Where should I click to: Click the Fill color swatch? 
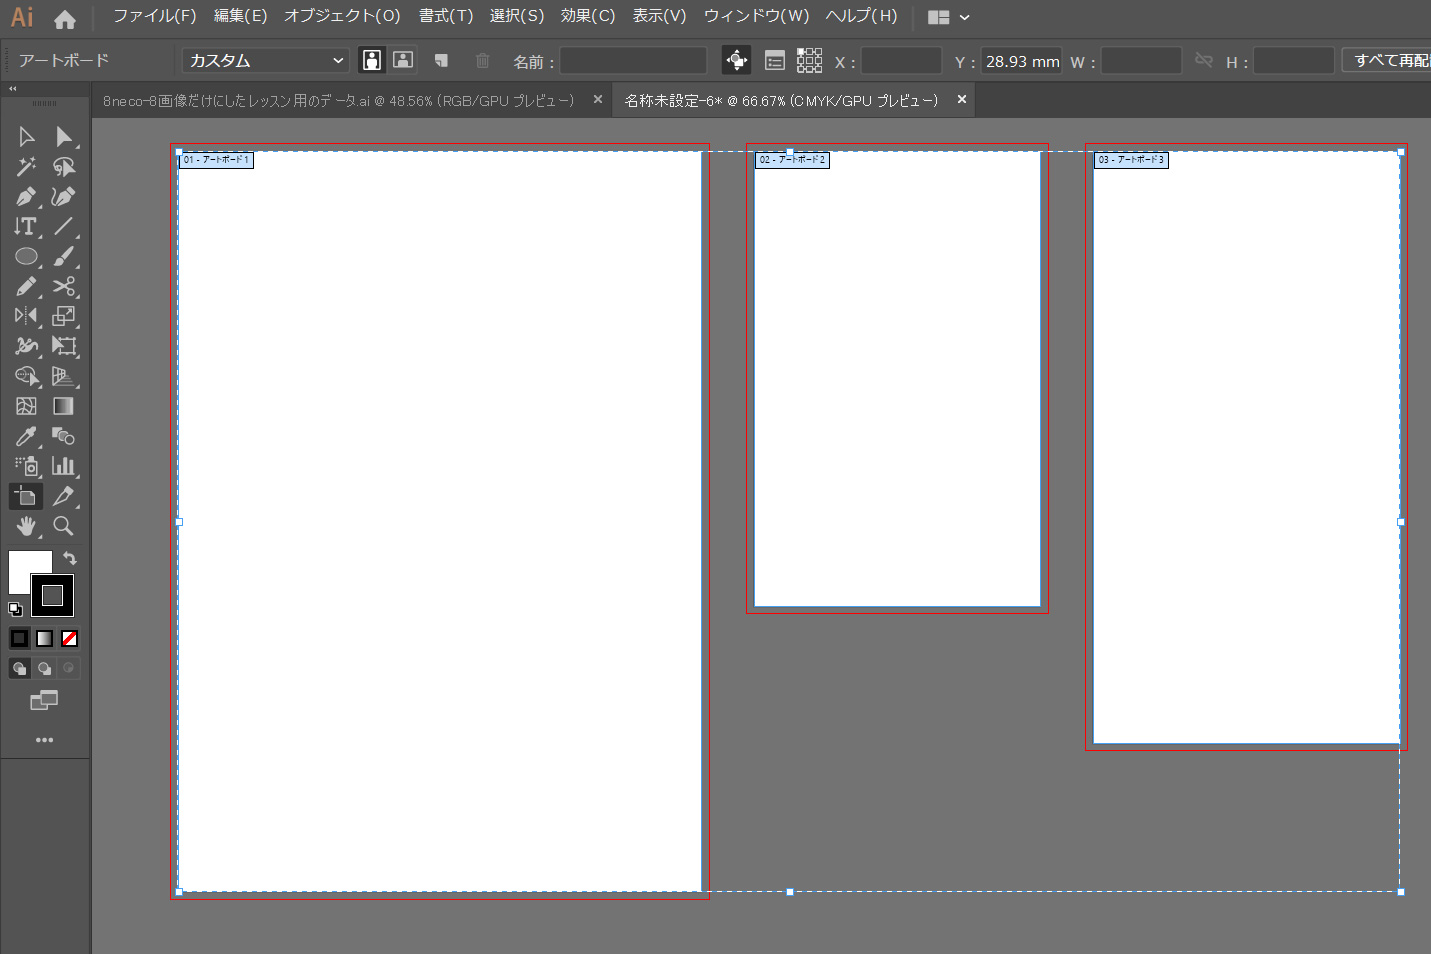24,567
